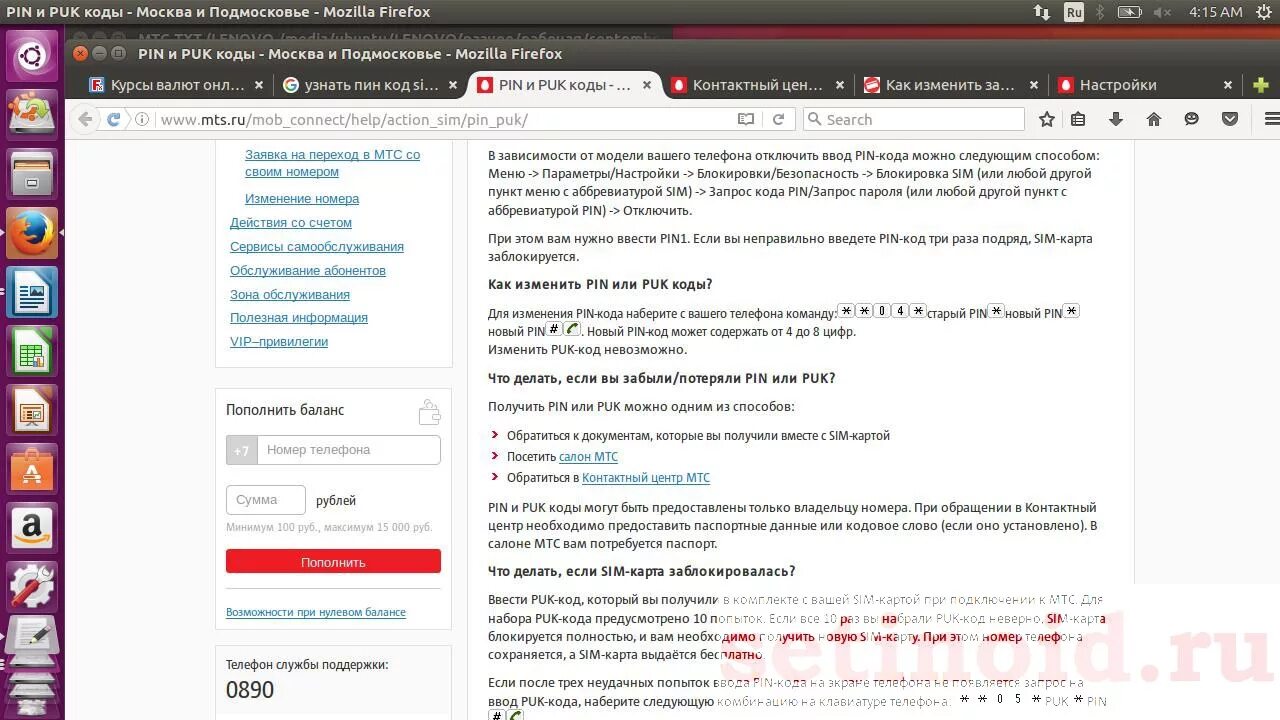
Task: Open 'Возможности при нулевом балансе' link
Action: tap(316, 612)
